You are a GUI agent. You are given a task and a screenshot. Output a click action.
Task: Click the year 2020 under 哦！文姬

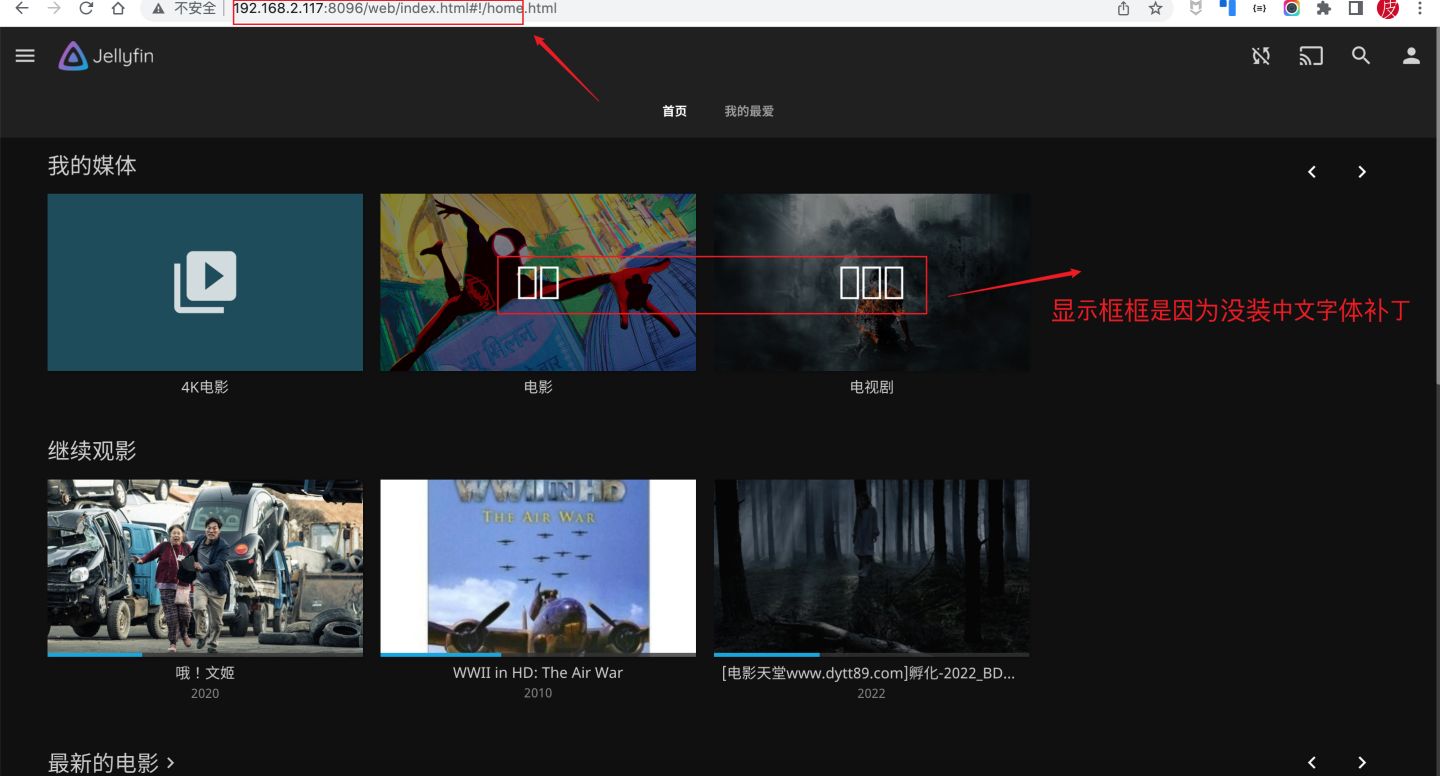pos(205,693)
